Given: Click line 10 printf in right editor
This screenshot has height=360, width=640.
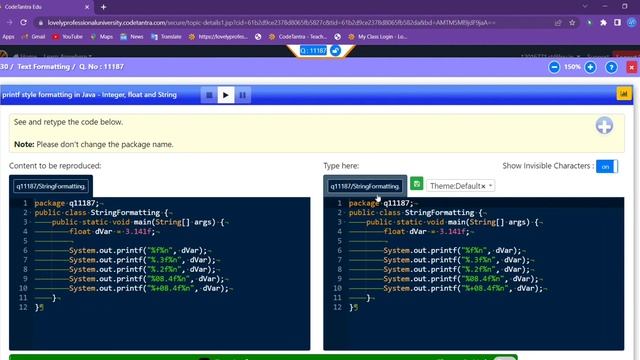Looking at the screenshot, I should 463,288.
